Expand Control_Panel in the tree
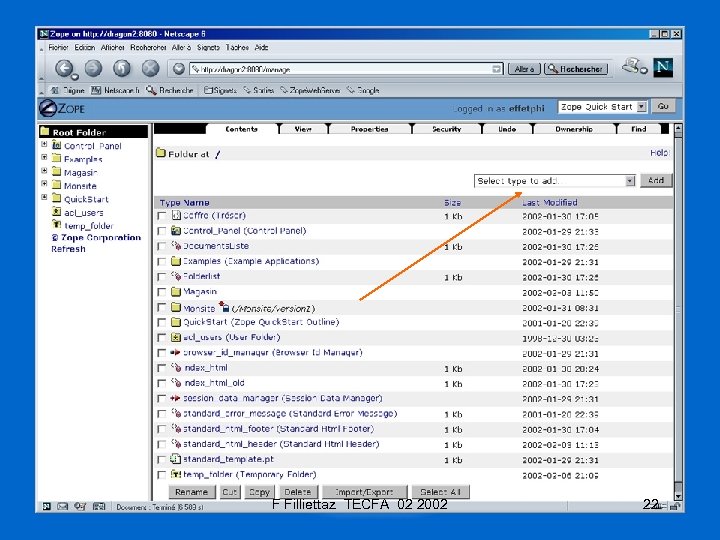This screenshot has width=720, height=540. tap(45, 144)
